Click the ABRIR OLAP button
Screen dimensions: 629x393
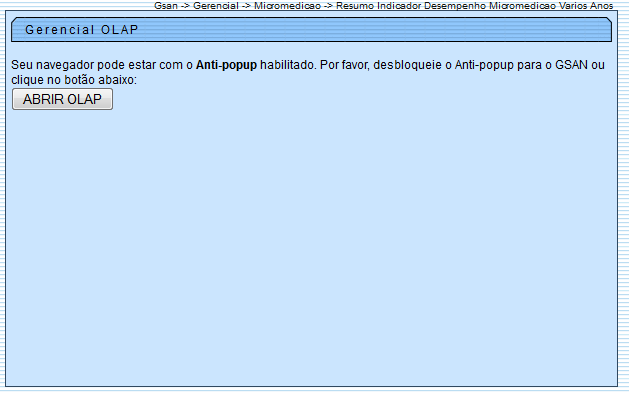pyautogui.click(x=63, y=99)
